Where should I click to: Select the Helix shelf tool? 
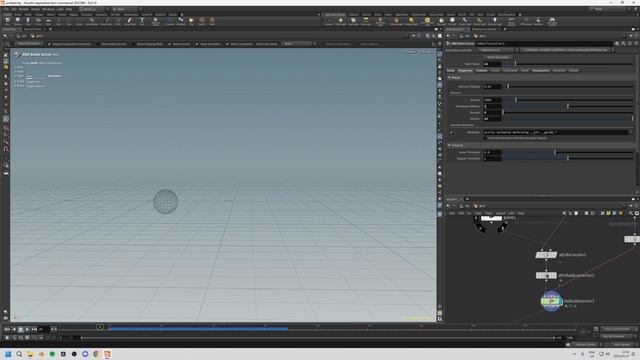click(212, 21)
